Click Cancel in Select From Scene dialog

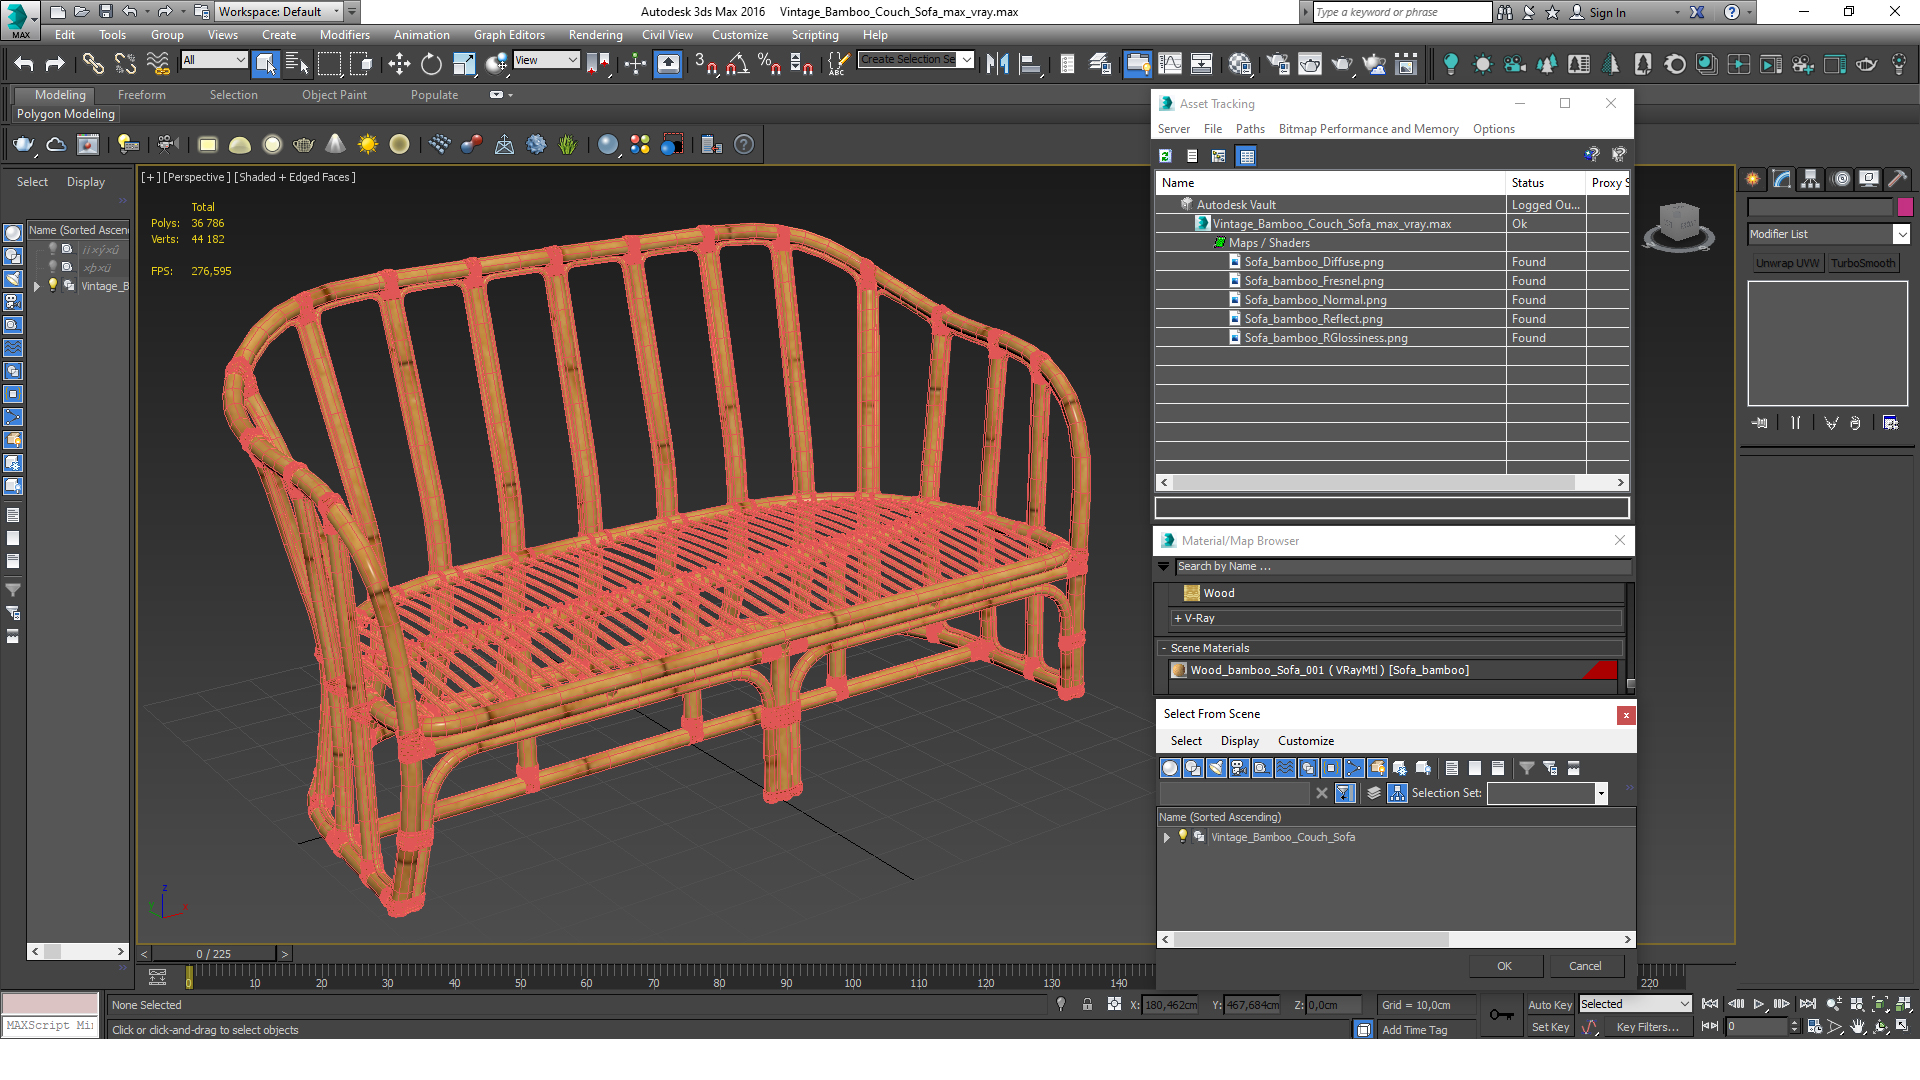click(x=1582, y=965)
